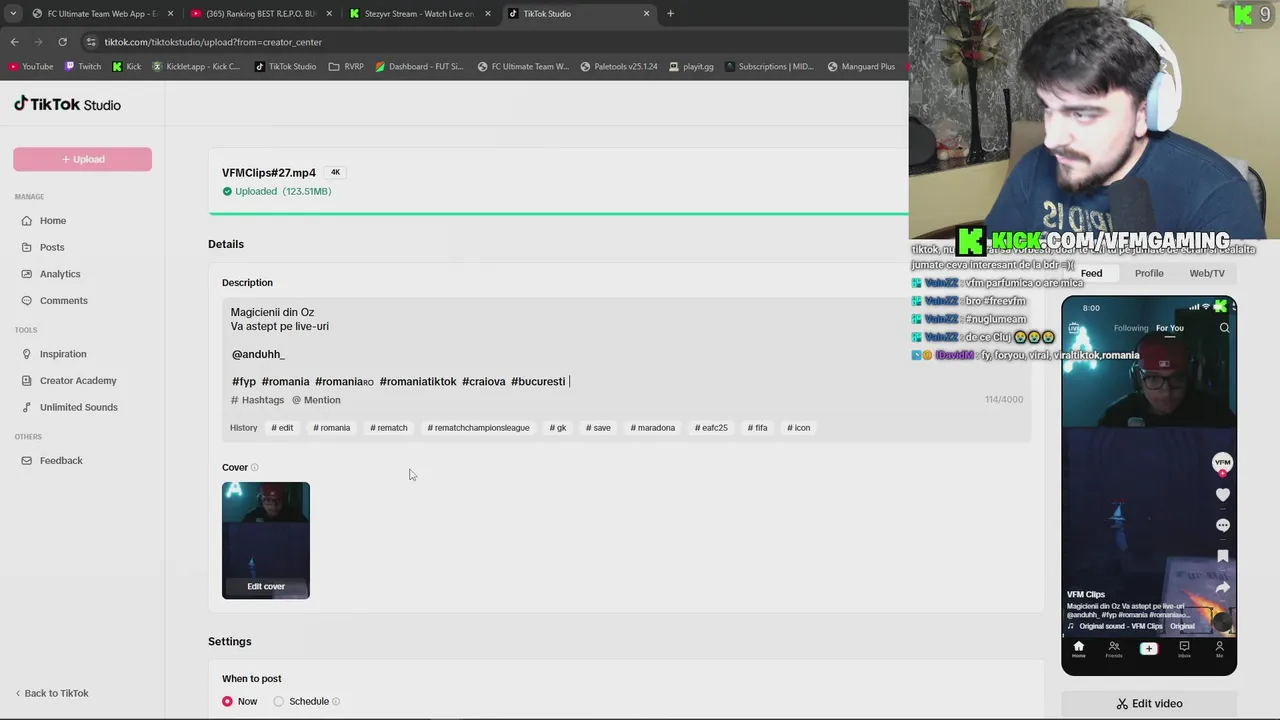
Task: Click Friends icon in preview bottom bar
Action: (1114, 649)
